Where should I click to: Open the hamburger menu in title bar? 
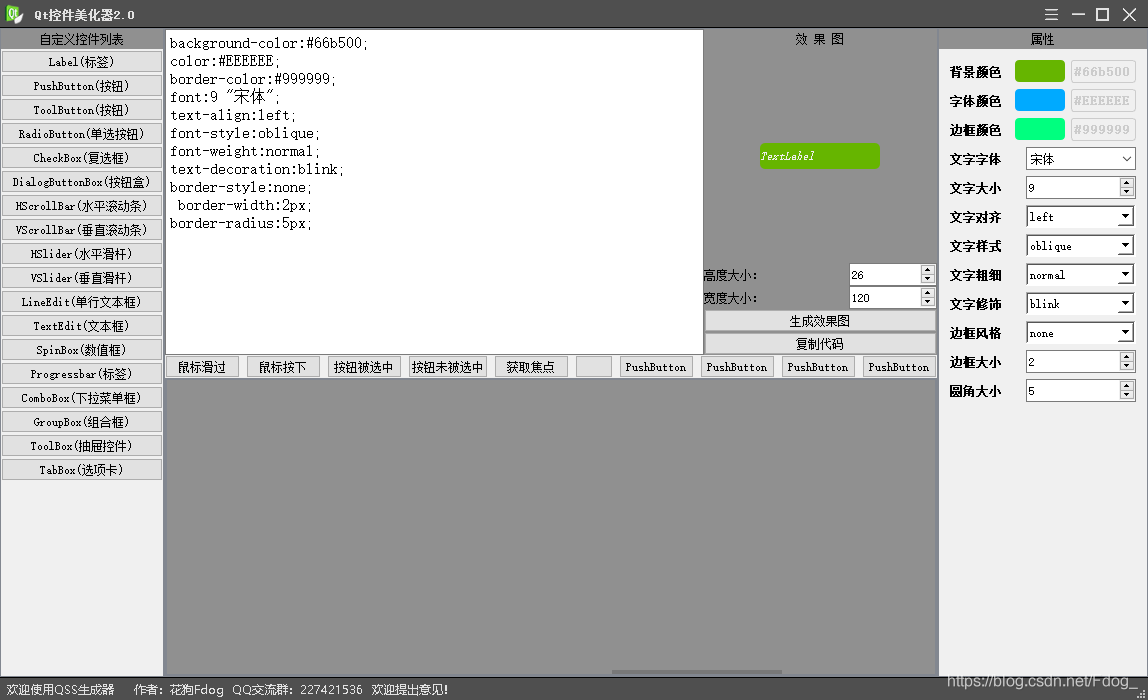point(1051,15)
